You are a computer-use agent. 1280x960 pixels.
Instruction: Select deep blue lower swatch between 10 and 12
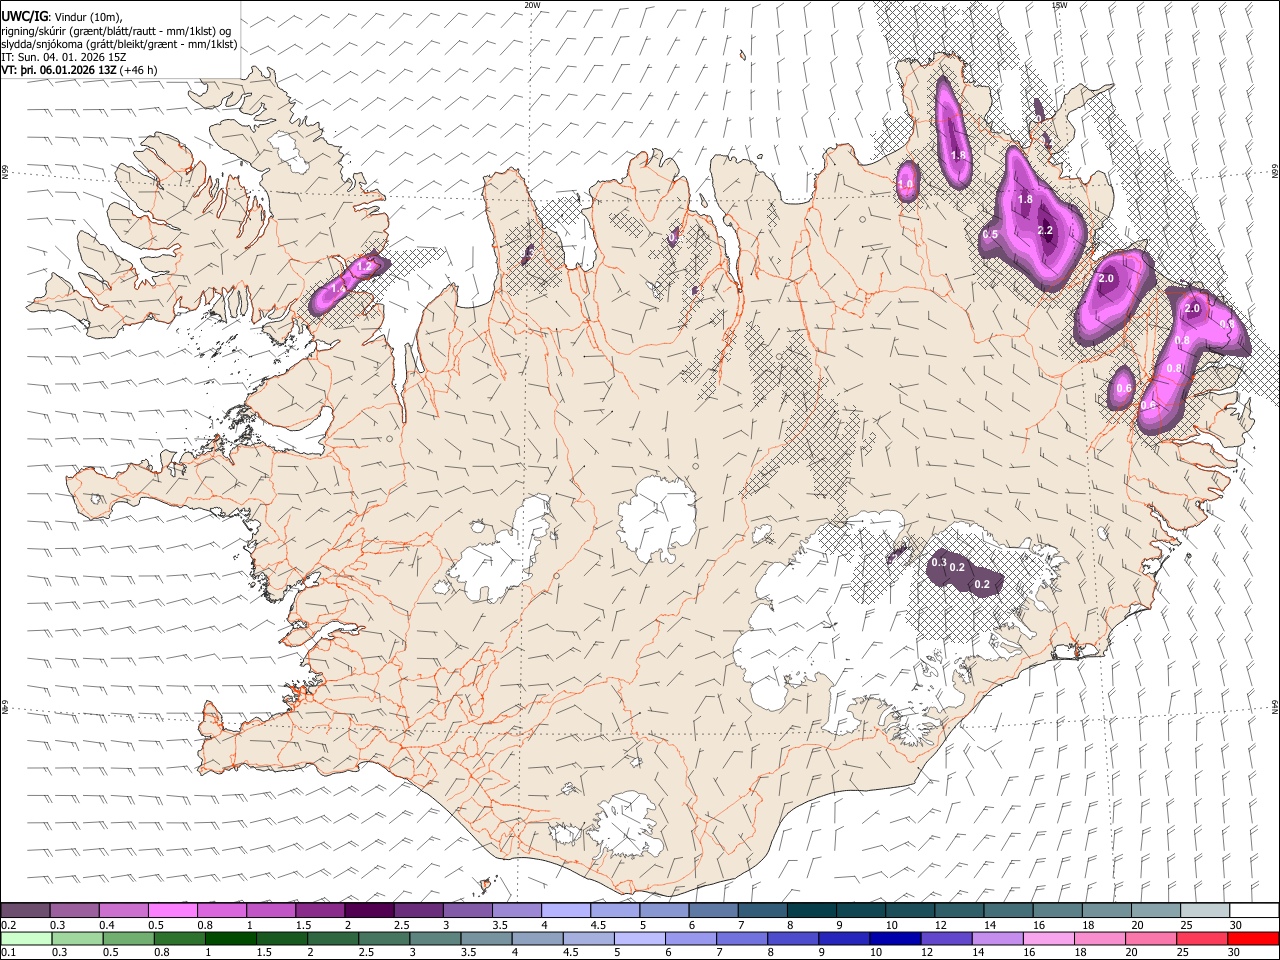click(896, 938)
